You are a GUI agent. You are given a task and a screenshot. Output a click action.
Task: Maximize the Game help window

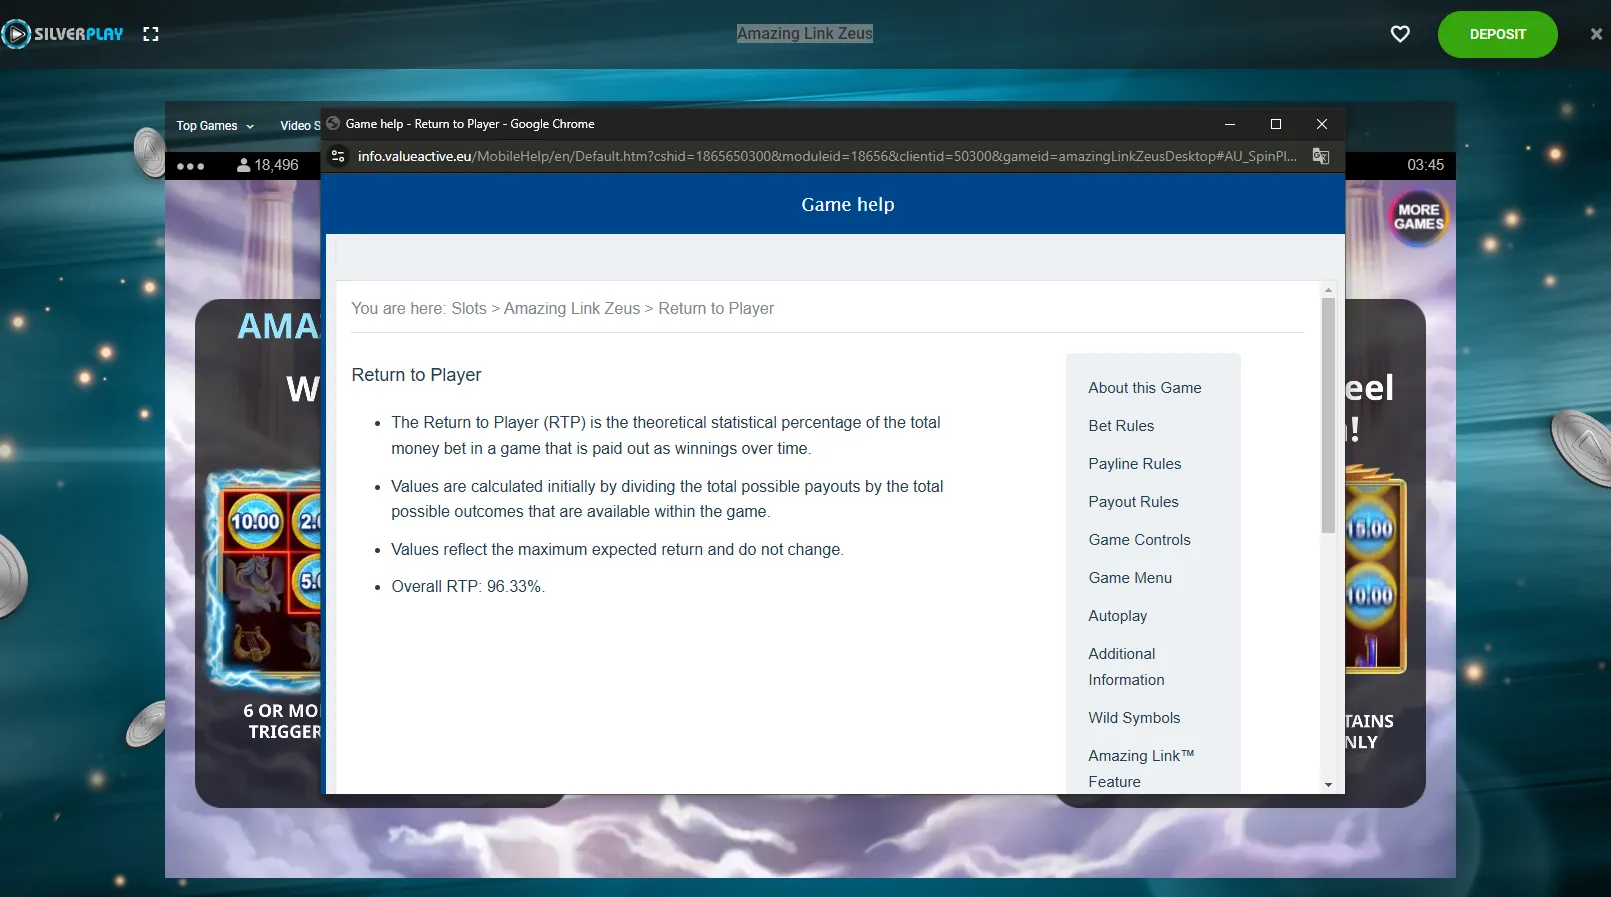[x=1276, y=124]
